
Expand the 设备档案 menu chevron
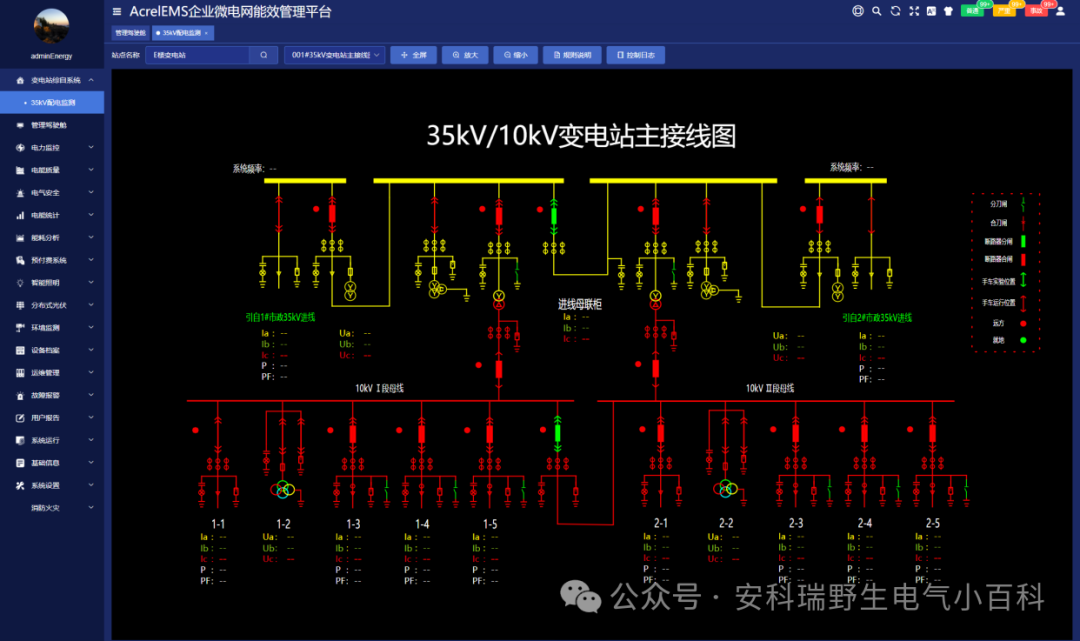point(91,350)
